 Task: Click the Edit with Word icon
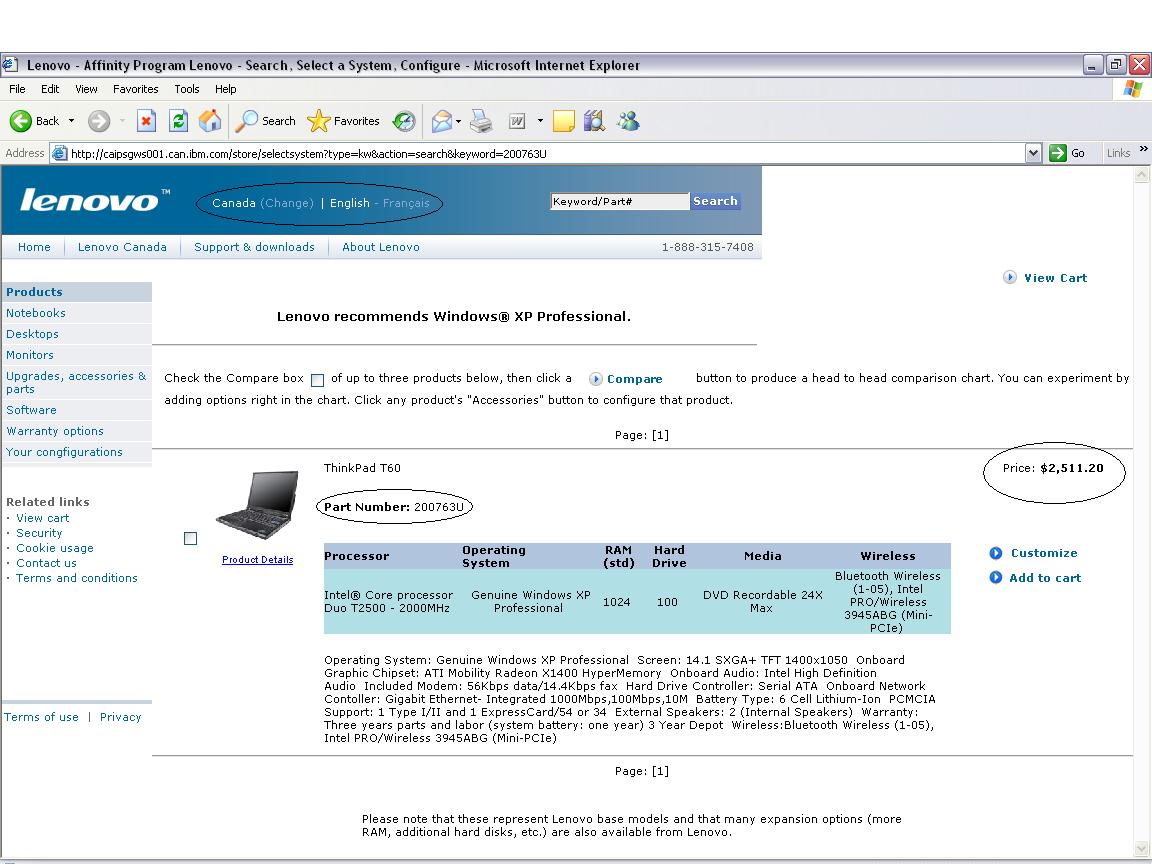(517, 120)
